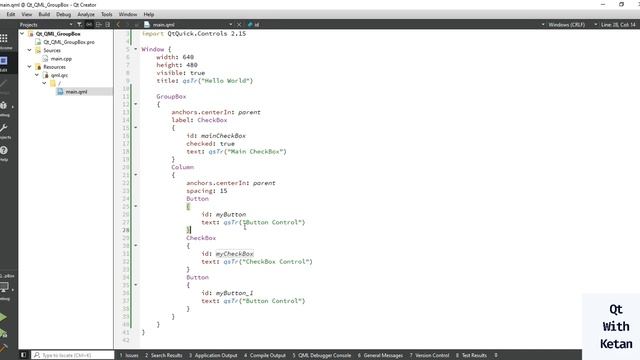Click the myCheckBox id in code
640x360 pixels.
[x=234, y=253]
